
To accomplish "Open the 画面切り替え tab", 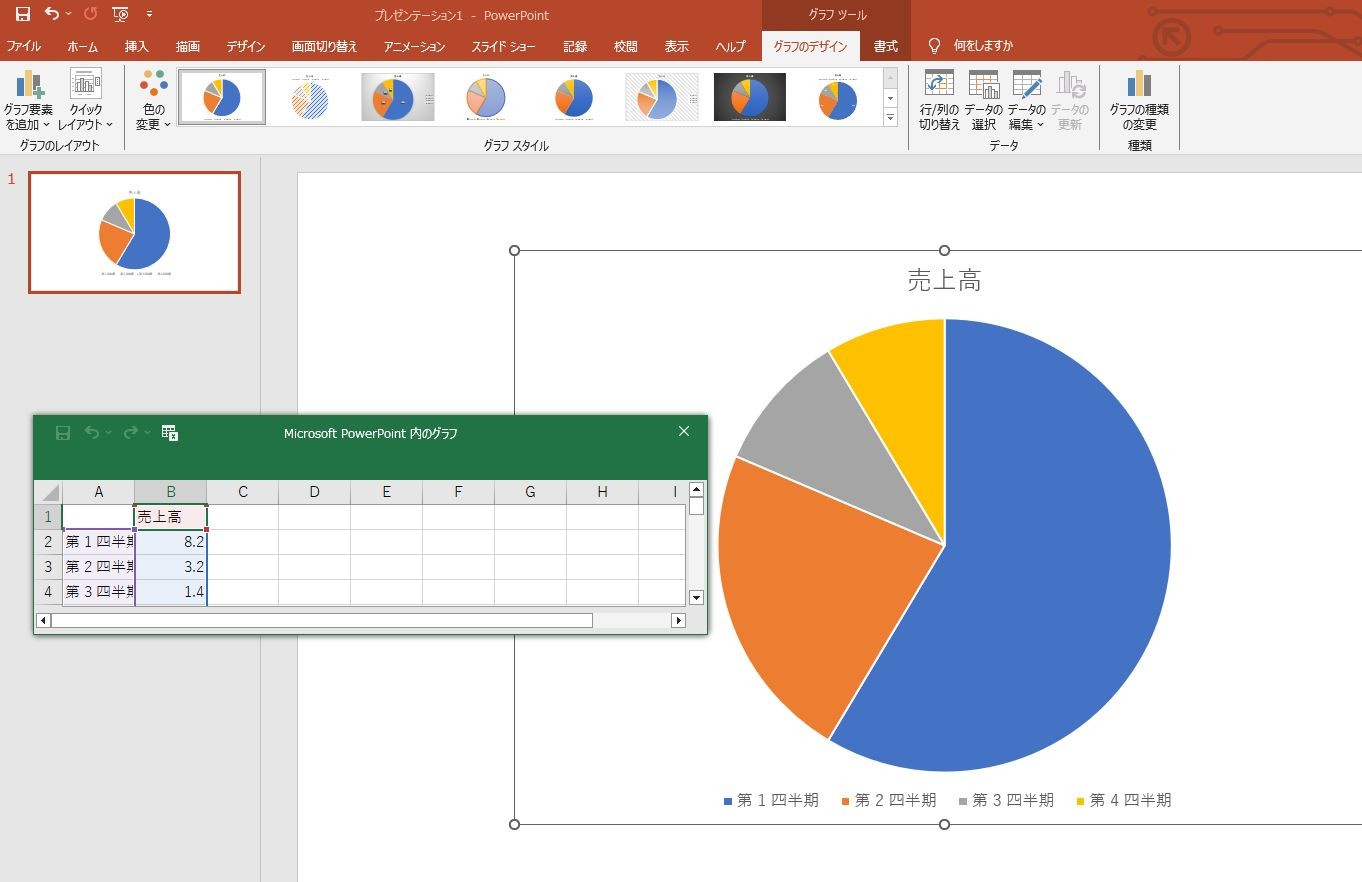I will (x=324, y=46).
